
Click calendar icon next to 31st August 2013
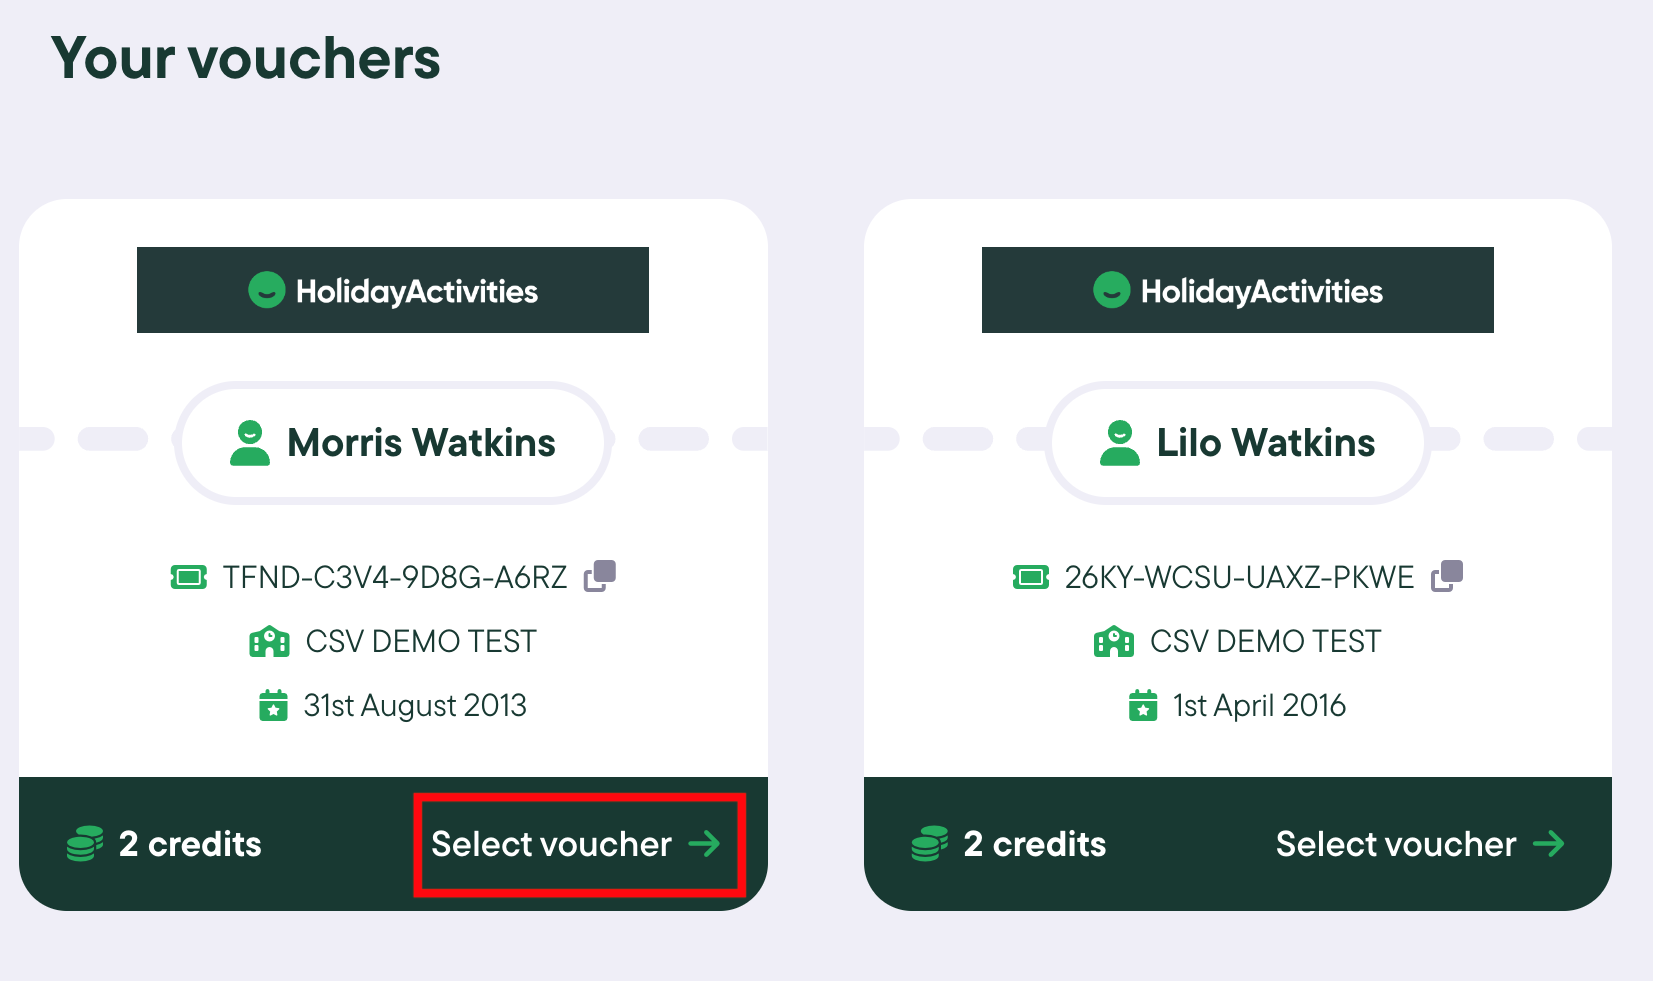coord(273,705)
